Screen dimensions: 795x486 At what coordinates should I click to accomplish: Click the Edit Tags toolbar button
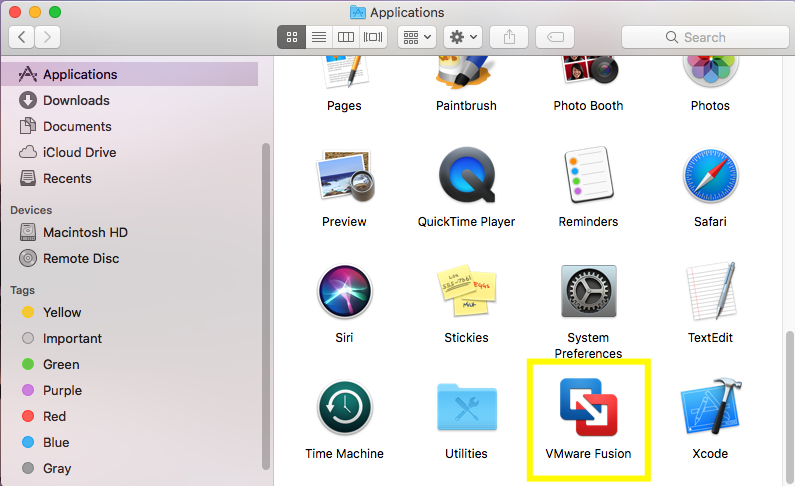(555, 37)
